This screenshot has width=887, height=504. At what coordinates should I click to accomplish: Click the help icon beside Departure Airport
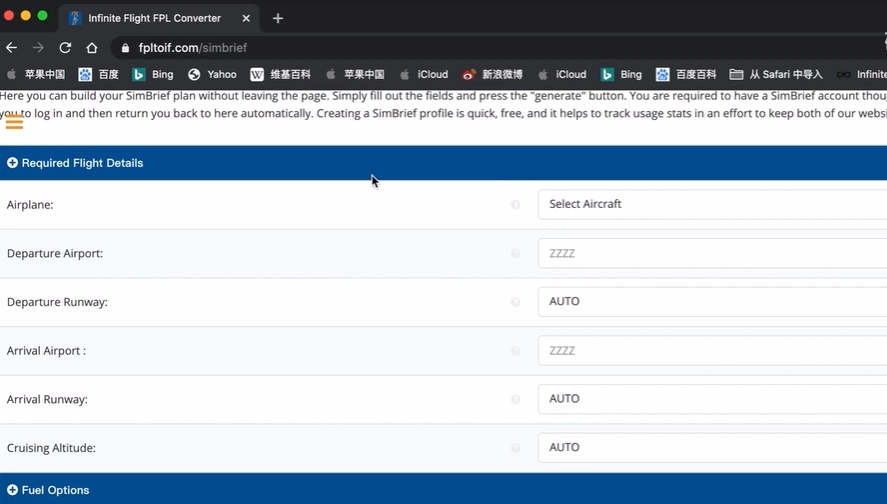(516, 254)
